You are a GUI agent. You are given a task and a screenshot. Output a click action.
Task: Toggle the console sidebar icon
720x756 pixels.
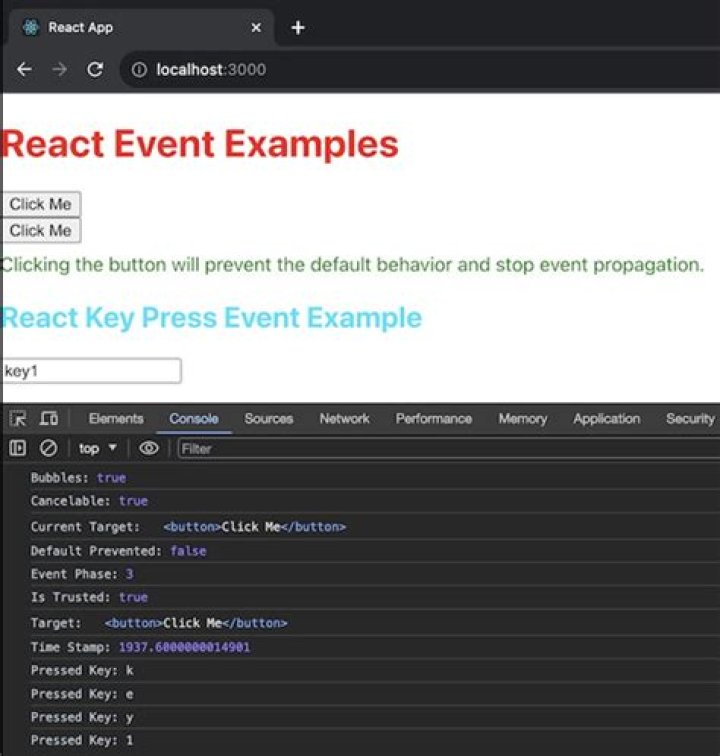[x=18, y=448]
